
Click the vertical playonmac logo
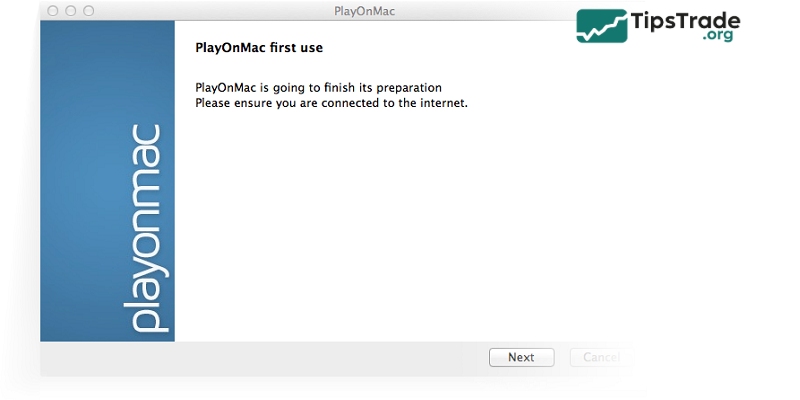pos(146,228)
